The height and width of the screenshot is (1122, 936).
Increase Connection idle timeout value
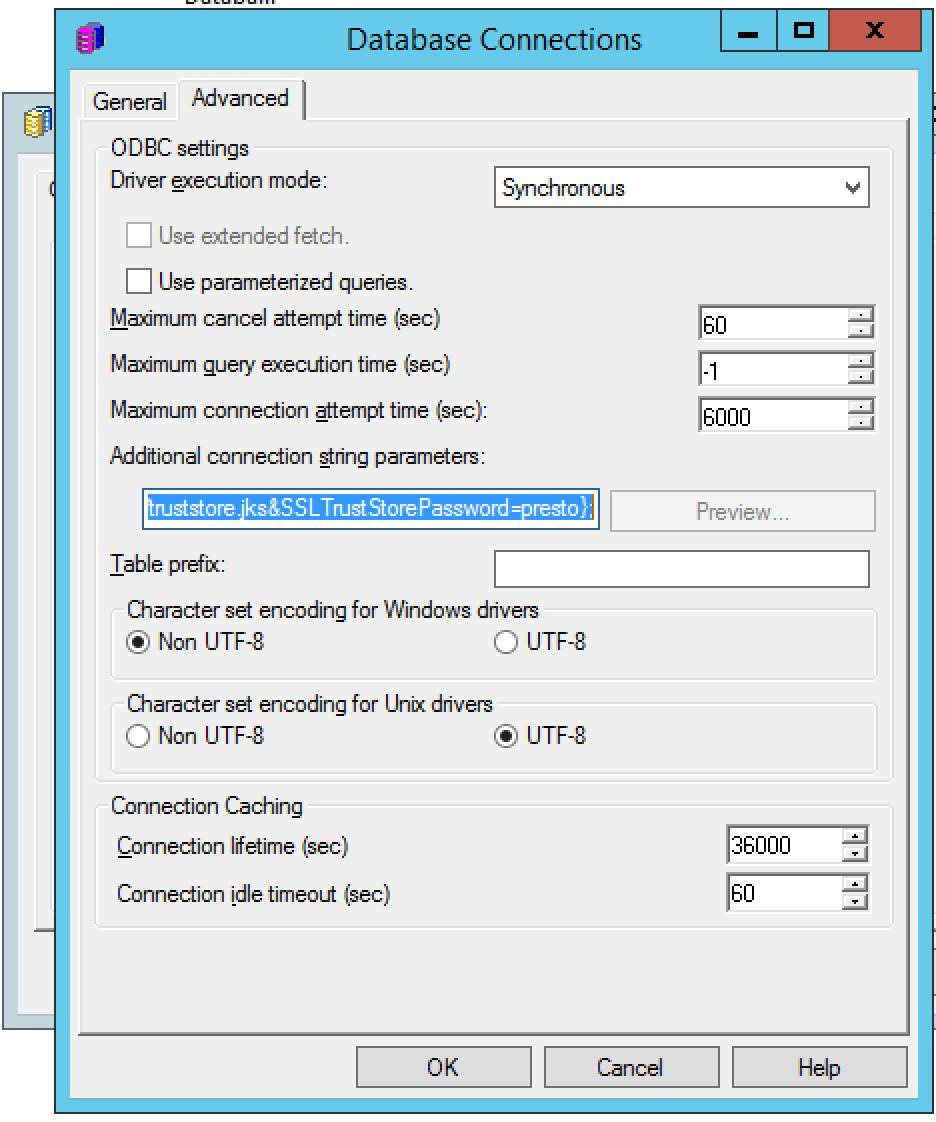tap(855, 884)
